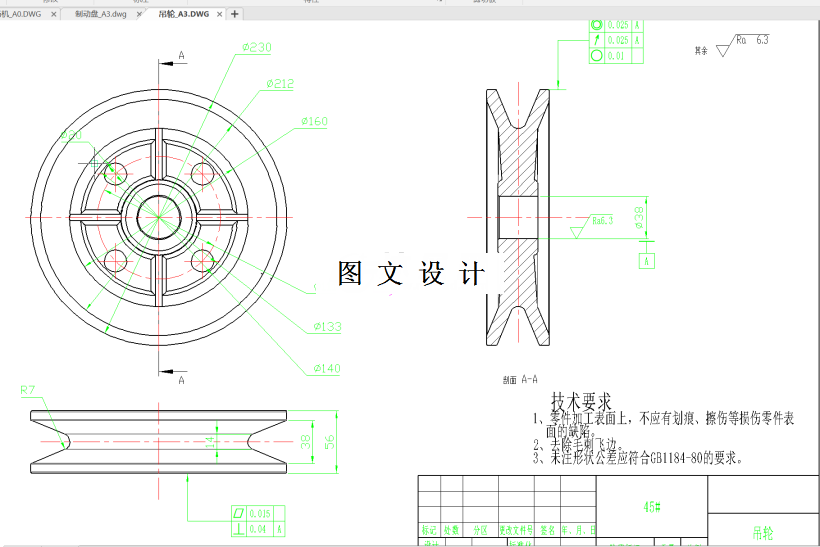This screenshot has height=547, width=820.
Task: Select the 0.015 flatness tolerance value
Action: [259, 514]
